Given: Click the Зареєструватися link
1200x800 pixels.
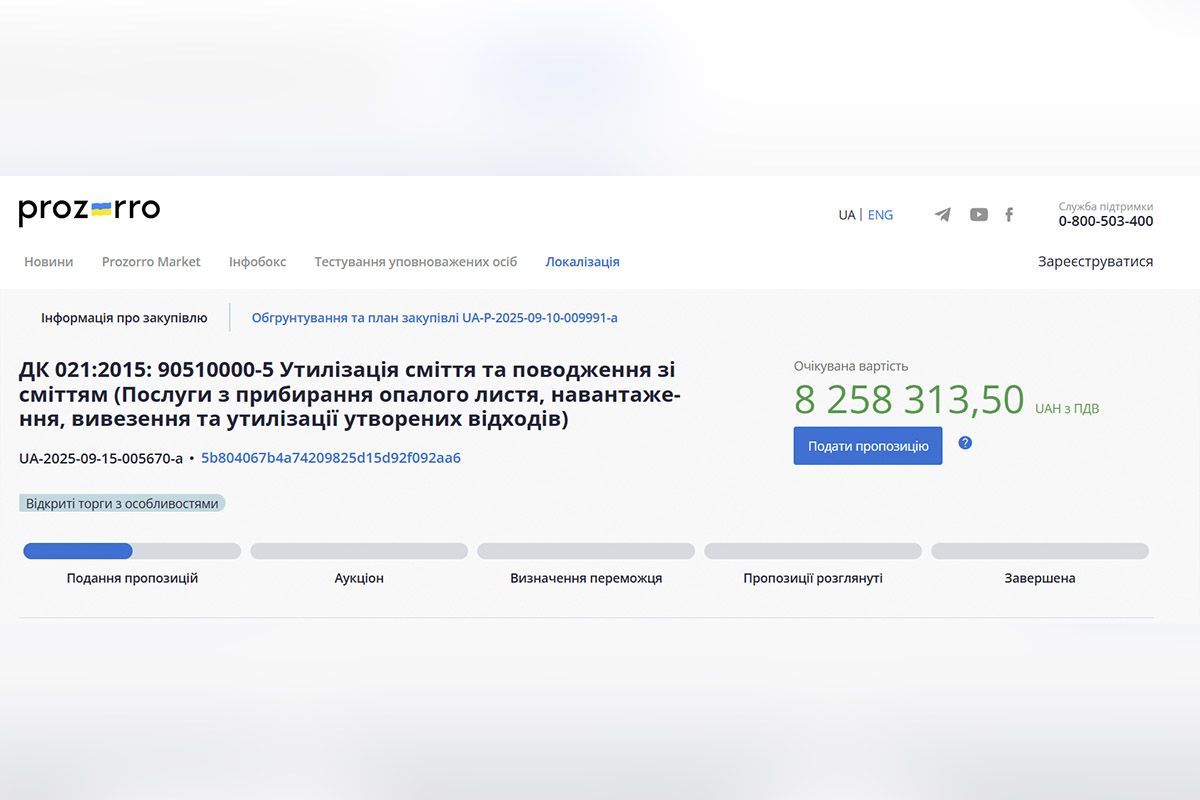Looking at the screenshot, I should pyautogui.click(x=1096, y=261).
